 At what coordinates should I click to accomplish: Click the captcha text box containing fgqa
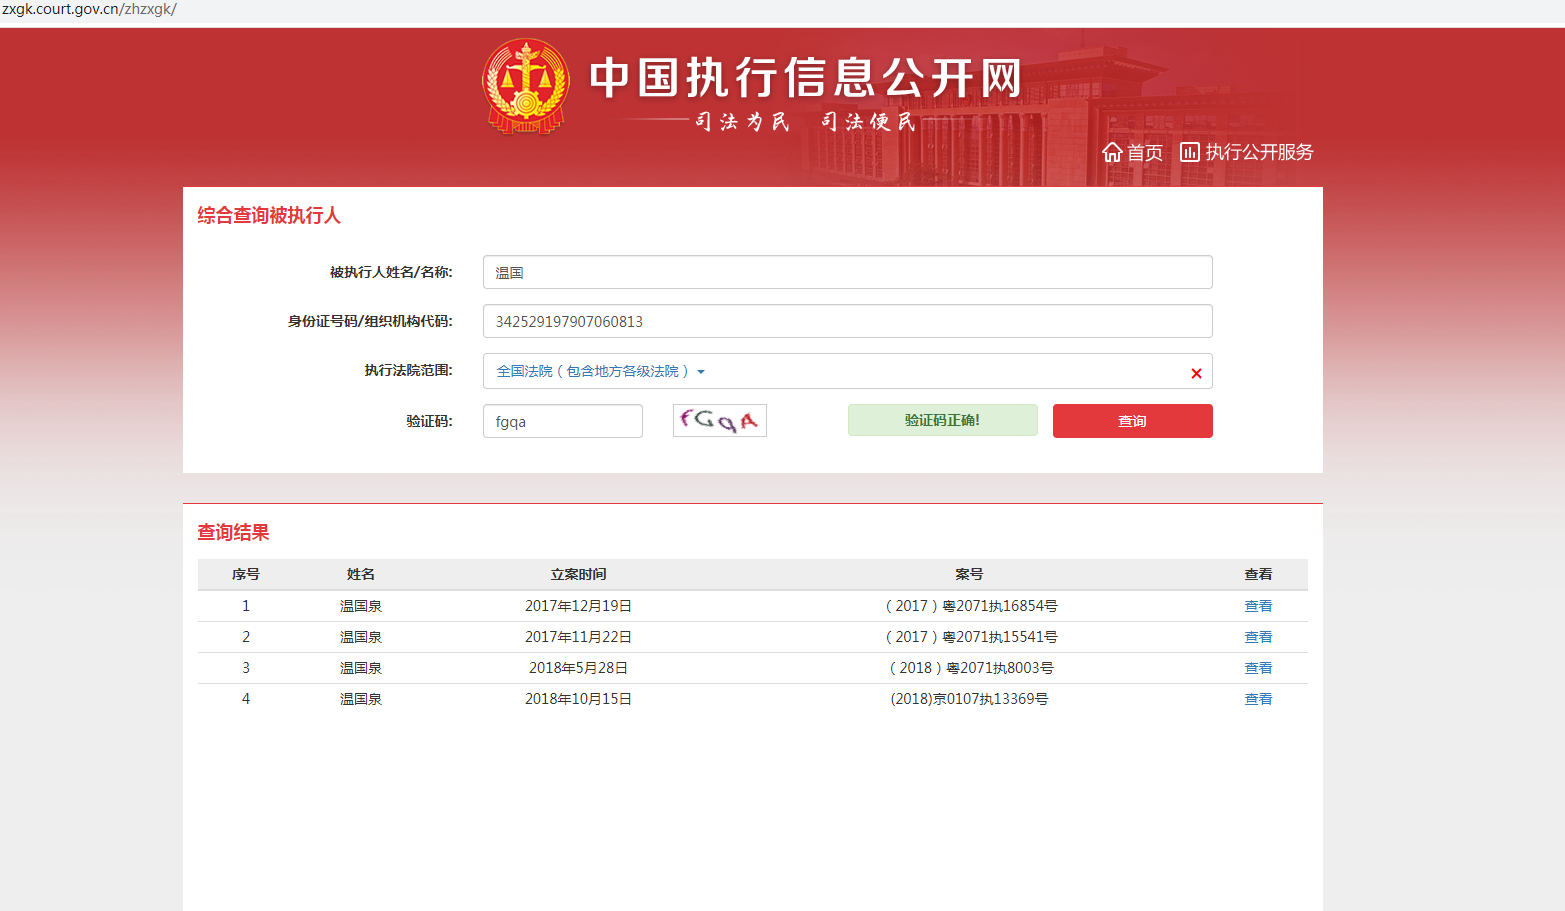[x=562, y=421]
